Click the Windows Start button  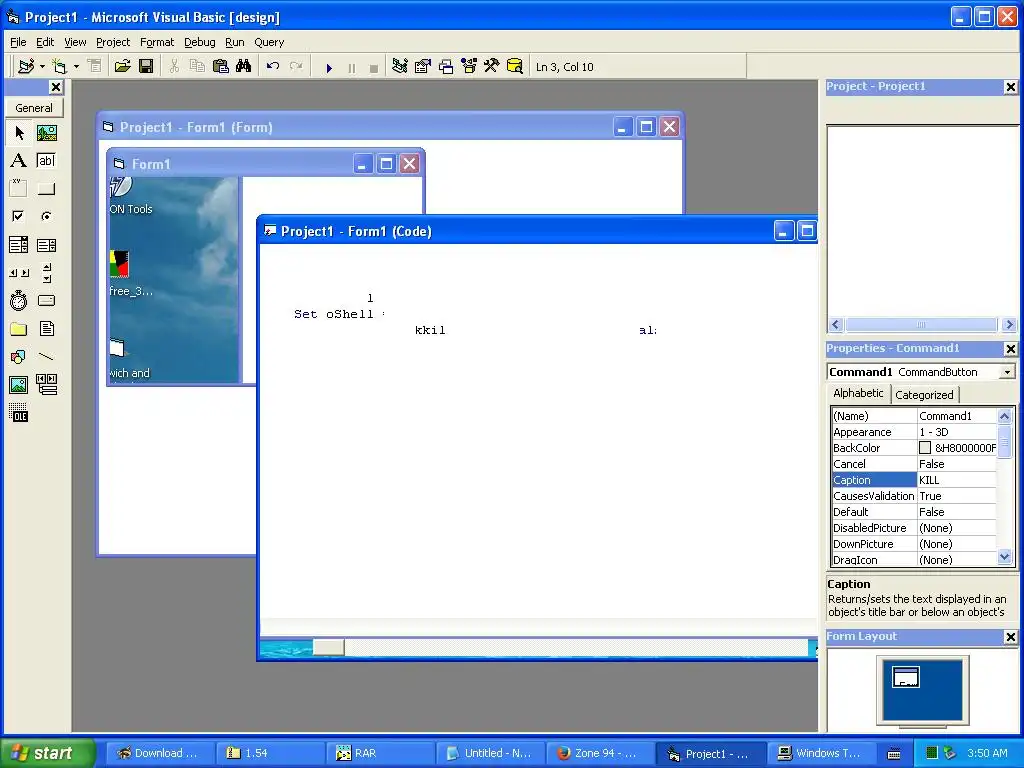[46, 753]
